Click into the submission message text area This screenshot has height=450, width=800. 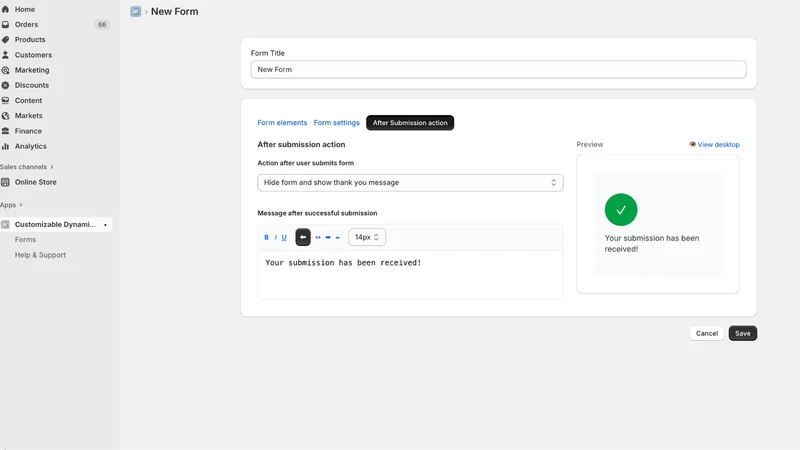pos(410,274)
